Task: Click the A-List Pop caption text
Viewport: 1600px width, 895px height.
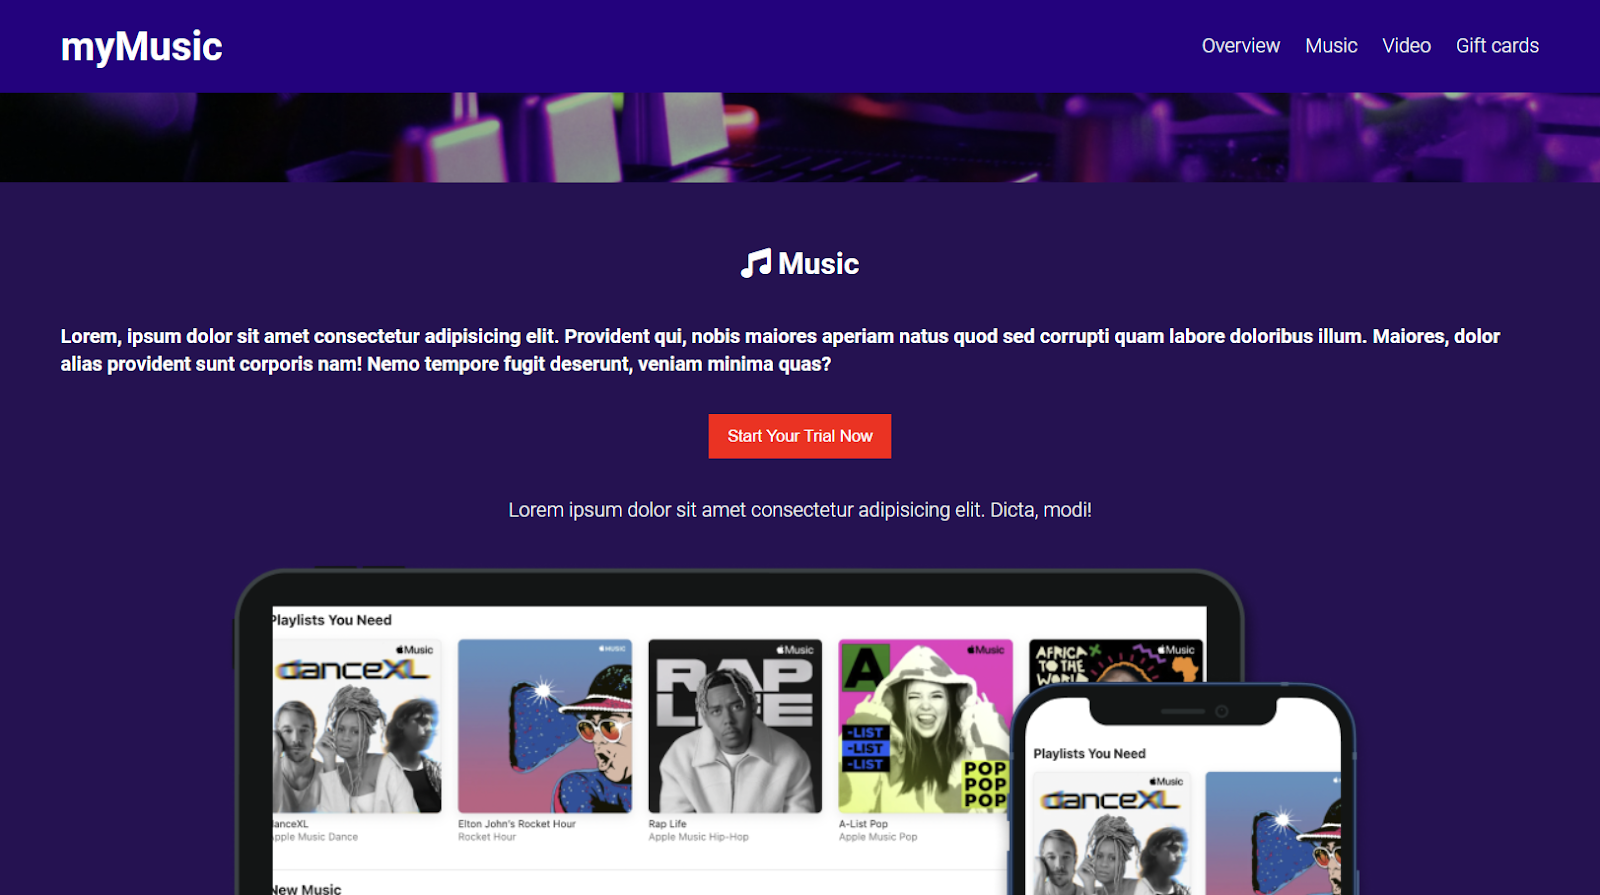Action: coord(863,824)
